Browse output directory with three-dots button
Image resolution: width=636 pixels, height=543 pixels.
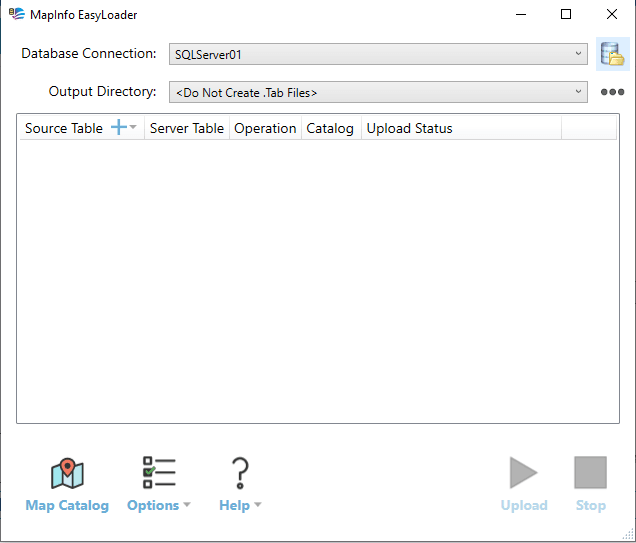tap(612, 92)
